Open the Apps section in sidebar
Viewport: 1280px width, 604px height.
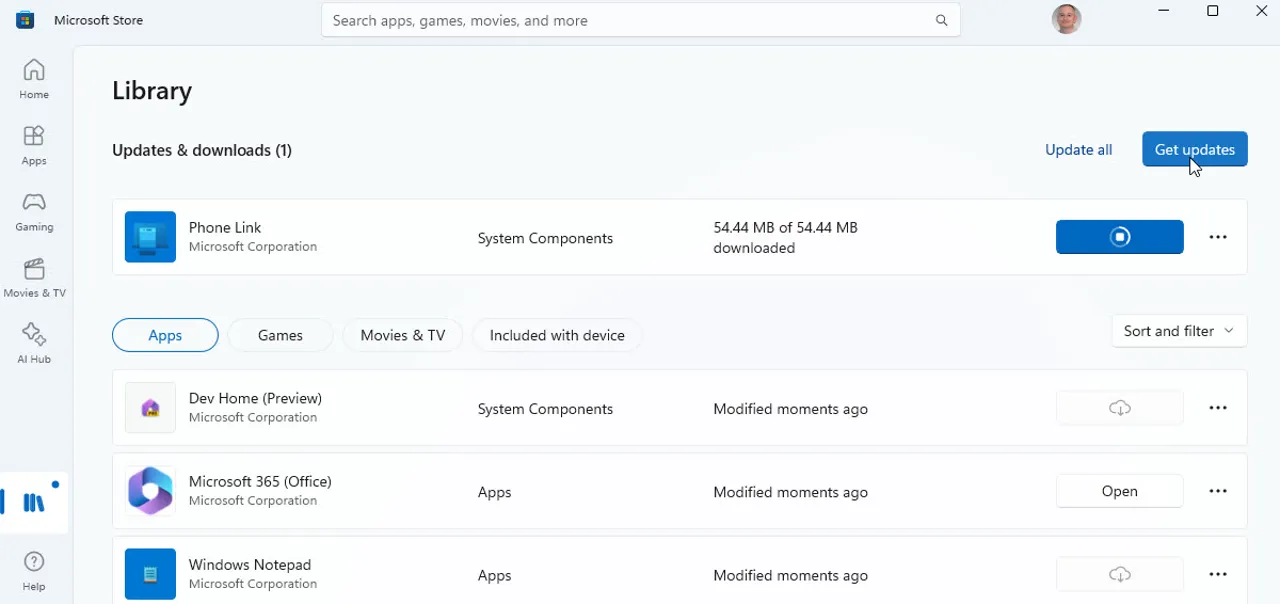tap(34, 145)
